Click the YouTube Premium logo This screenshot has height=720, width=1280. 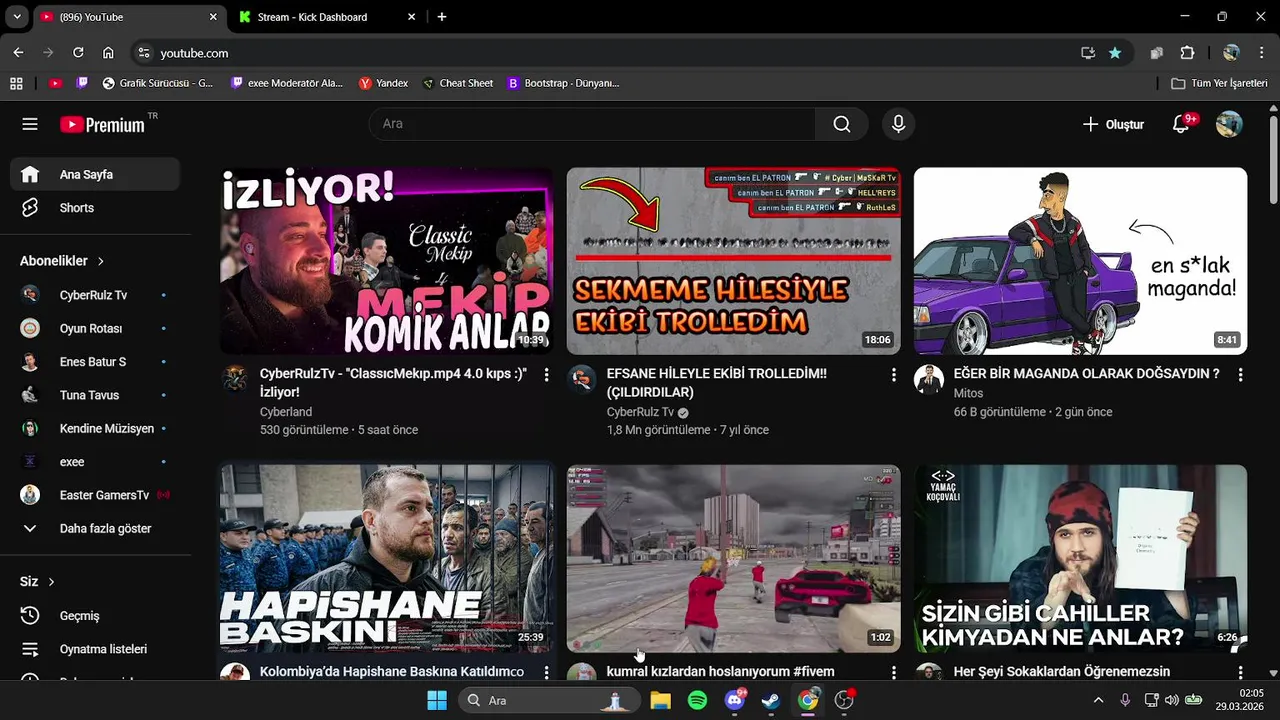103,125
